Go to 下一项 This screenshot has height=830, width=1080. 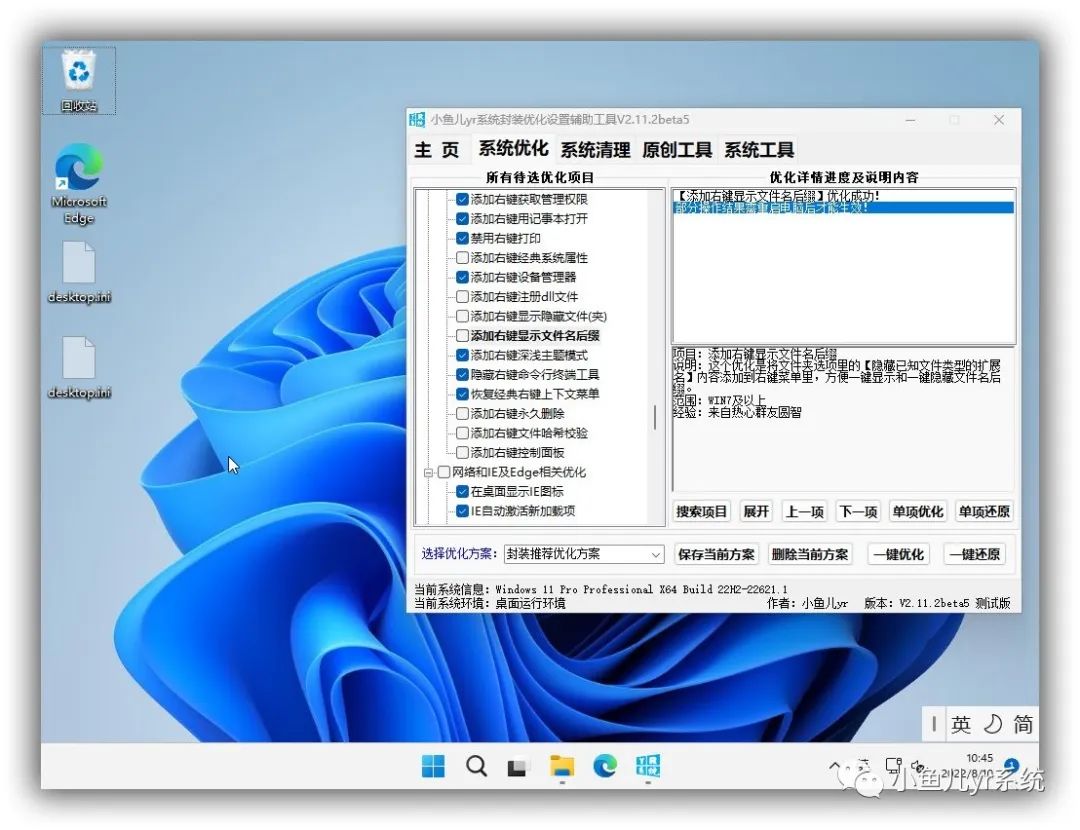[x=858, y=511]
